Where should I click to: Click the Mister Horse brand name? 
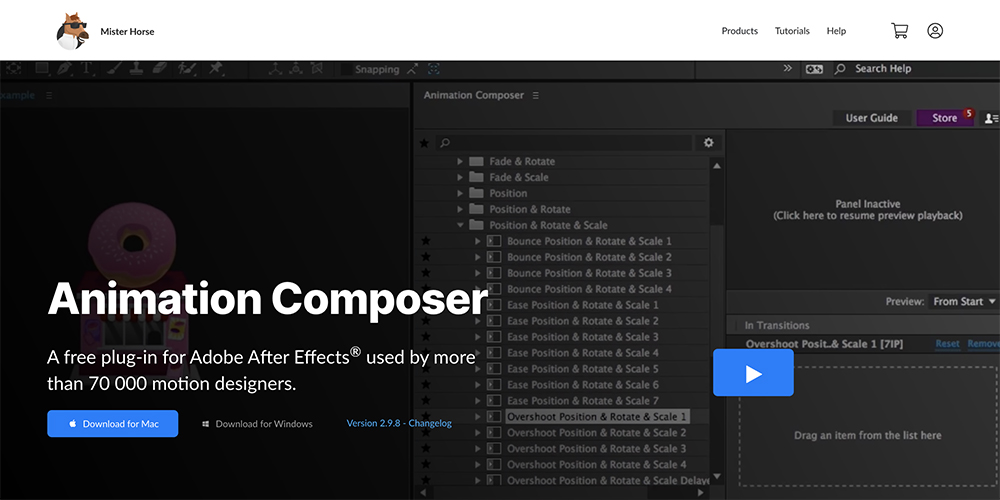127,31
